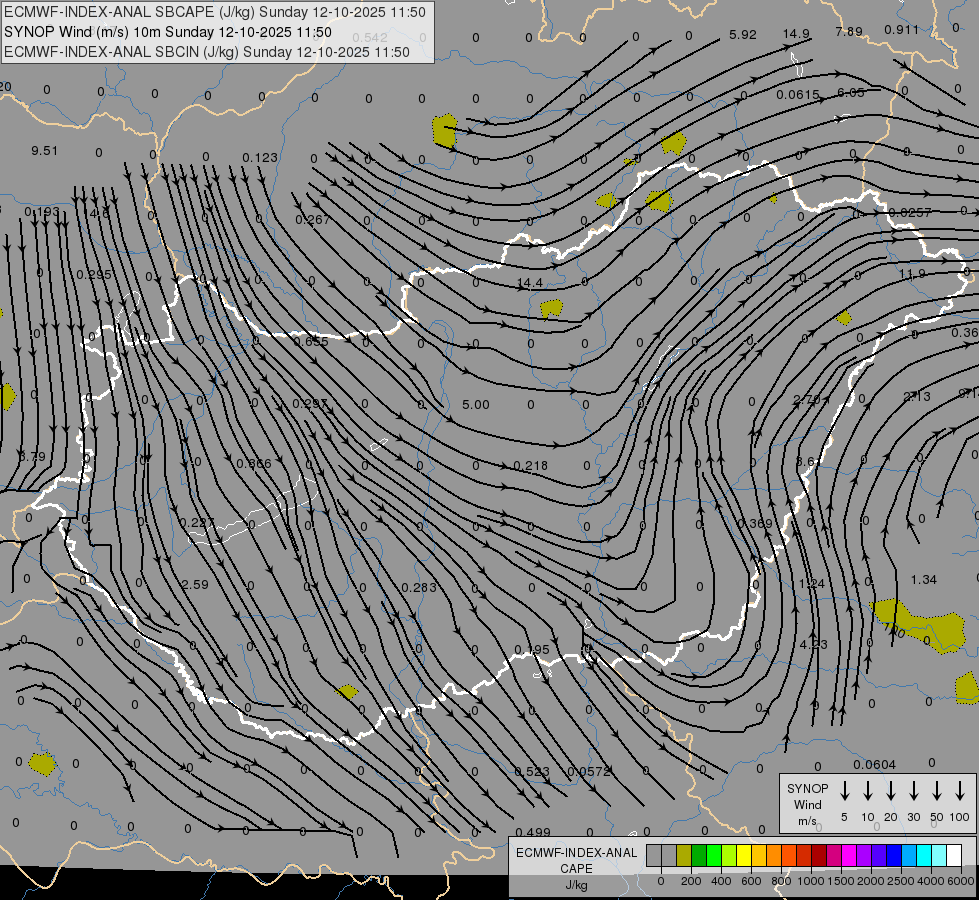Image resolution: width=979 pixels, height=900 pixels.
Task: Click the olive CAPE patch below the 14.4 value
Action: [551, 308]
